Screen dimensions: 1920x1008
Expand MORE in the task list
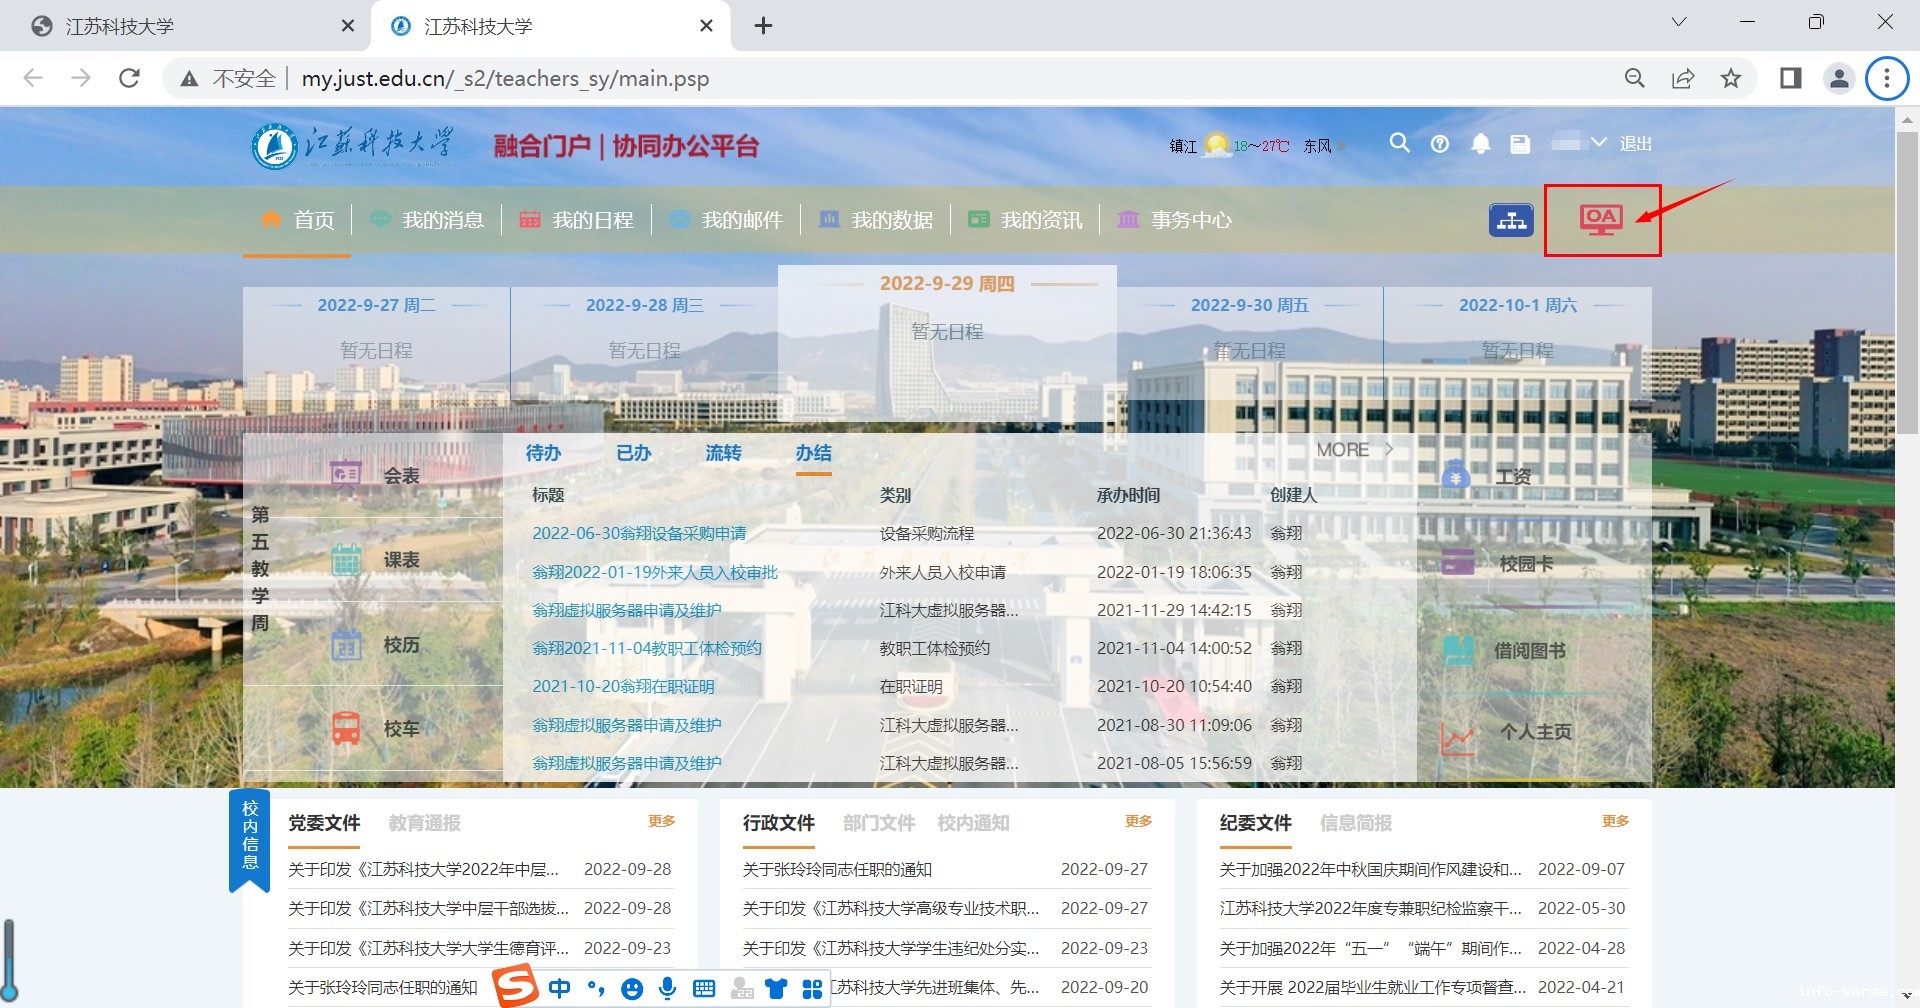click(1354, 450)
